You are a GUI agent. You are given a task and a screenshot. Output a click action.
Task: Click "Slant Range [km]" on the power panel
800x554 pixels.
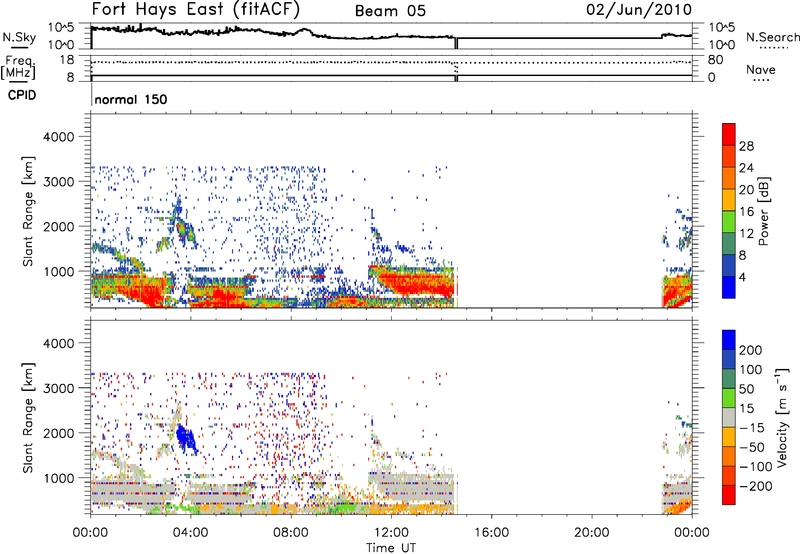click(x=28, y=211)
